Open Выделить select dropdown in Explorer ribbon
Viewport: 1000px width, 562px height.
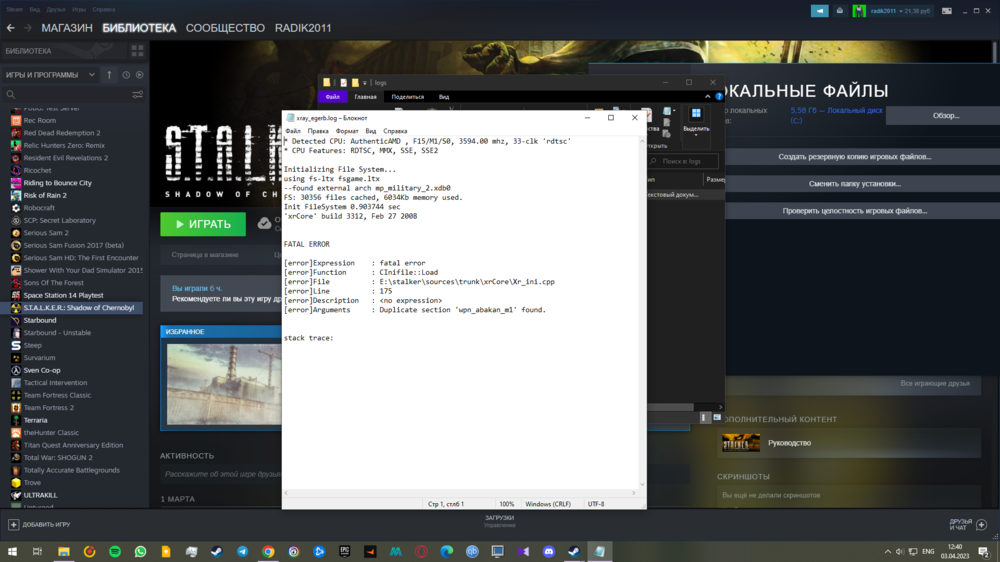click(696, 121)
